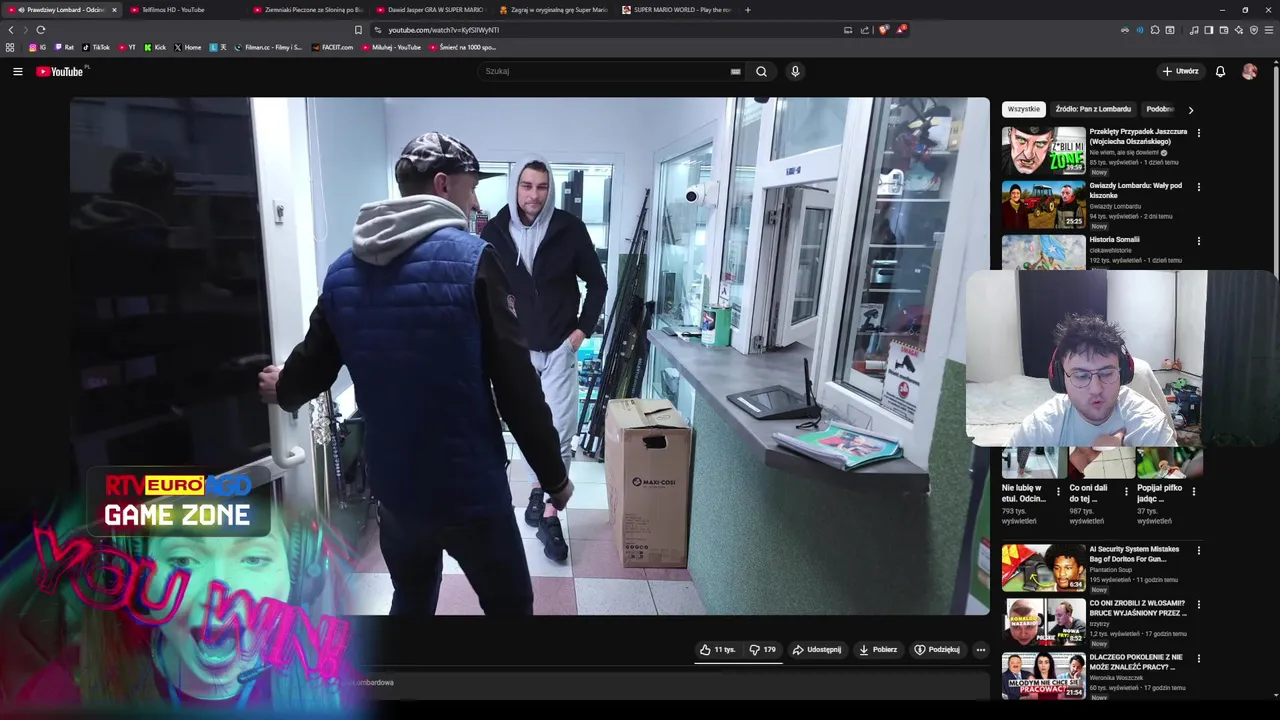Open options for Popijał piłko short
The width and height of the screenshot is (1280, 720).
(x=1193, y=492)
